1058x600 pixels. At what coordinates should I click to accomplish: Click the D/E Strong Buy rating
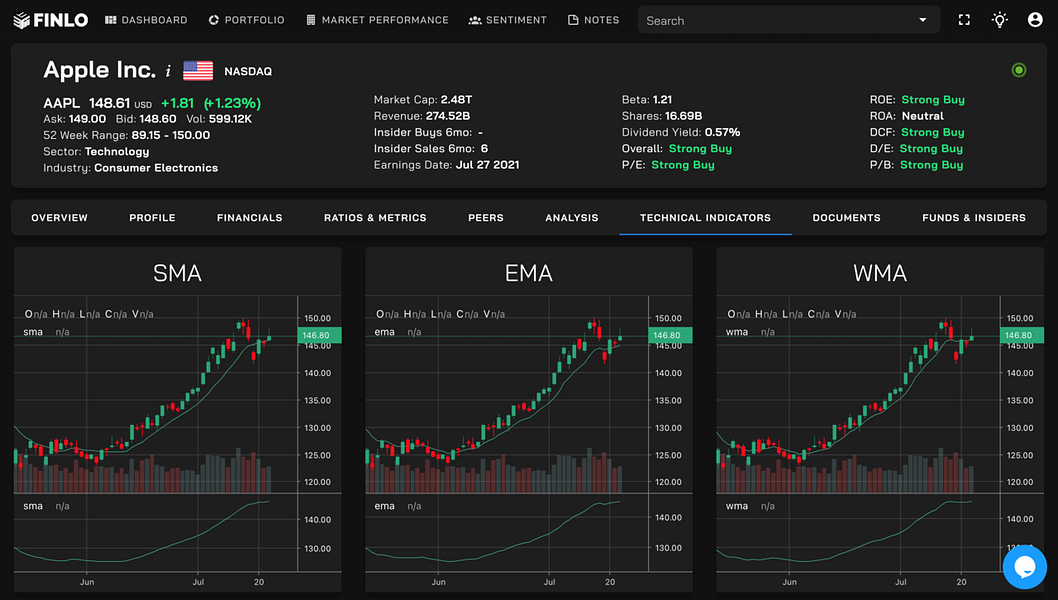click(x=931, y=148)
